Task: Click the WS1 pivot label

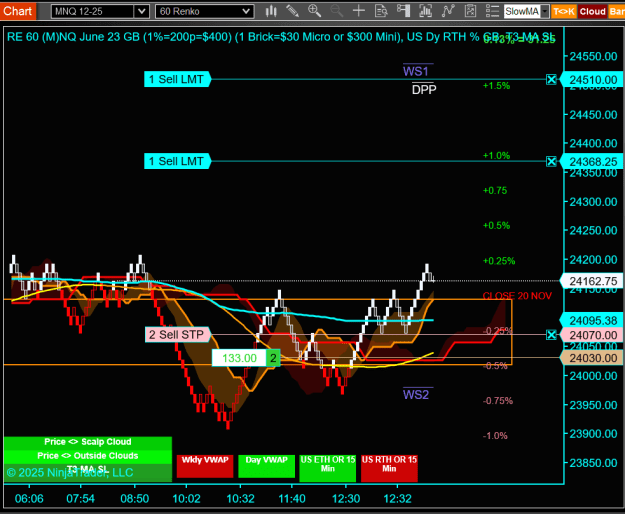Action: pyautogui.click(x=416, y=71)
